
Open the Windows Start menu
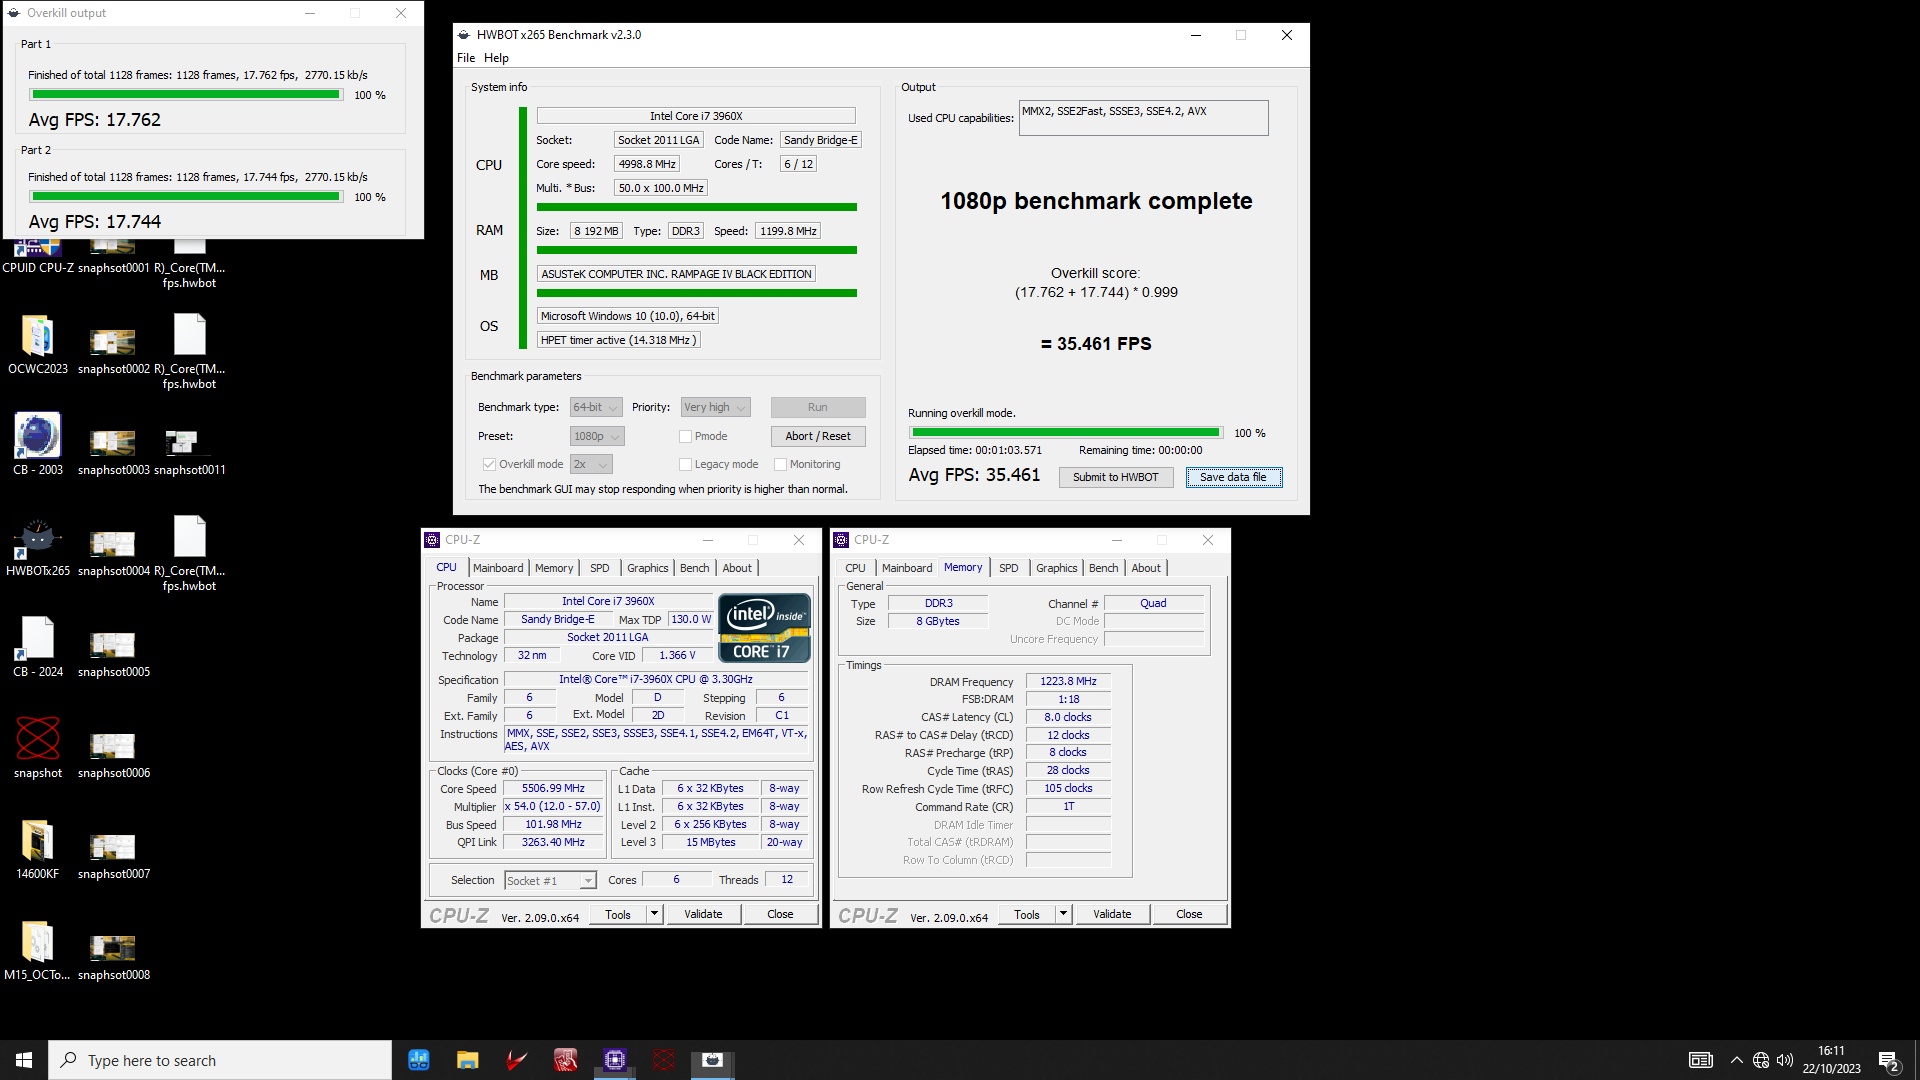point(24,1060)
